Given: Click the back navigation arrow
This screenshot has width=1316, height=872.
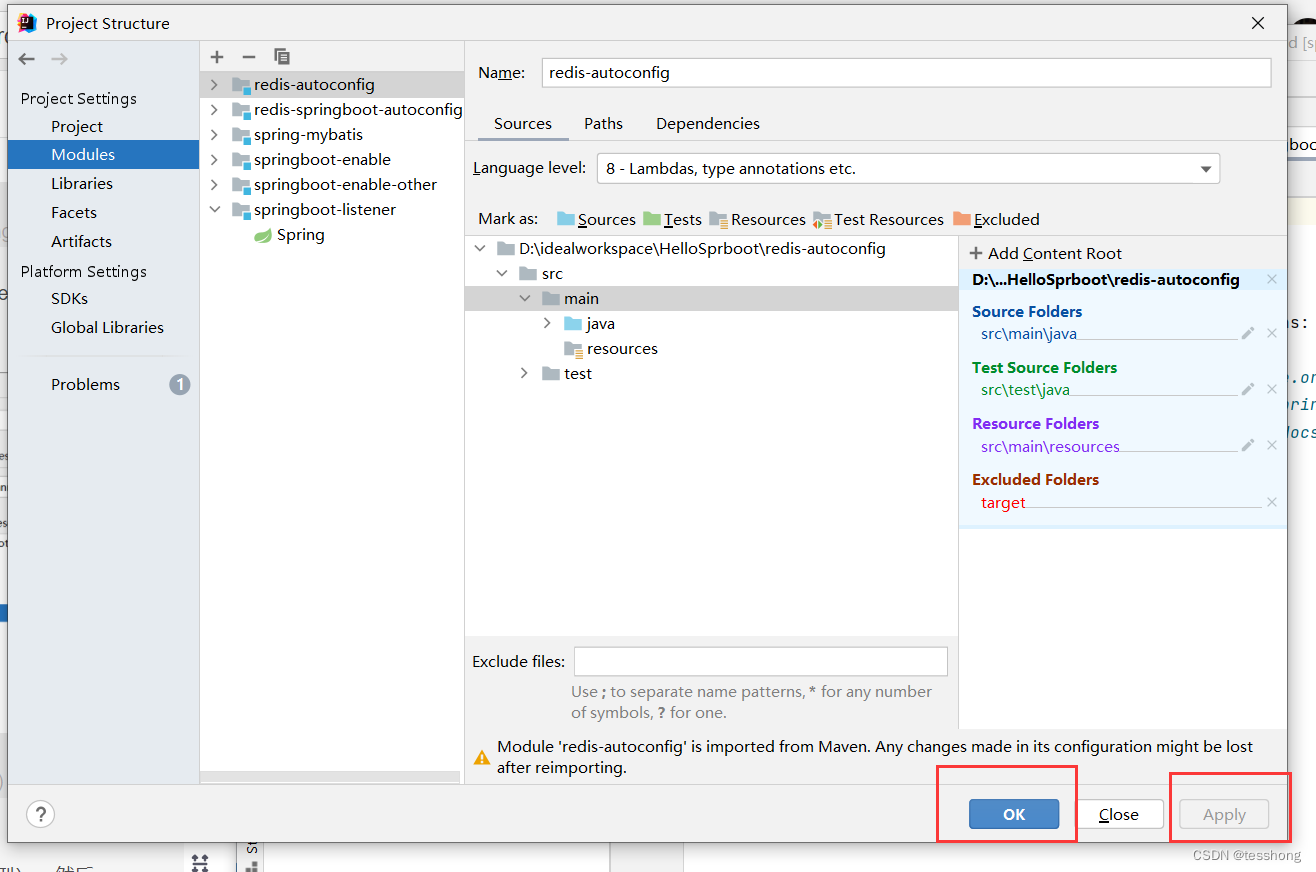Looking at the screenshot, I should (26, 59).
